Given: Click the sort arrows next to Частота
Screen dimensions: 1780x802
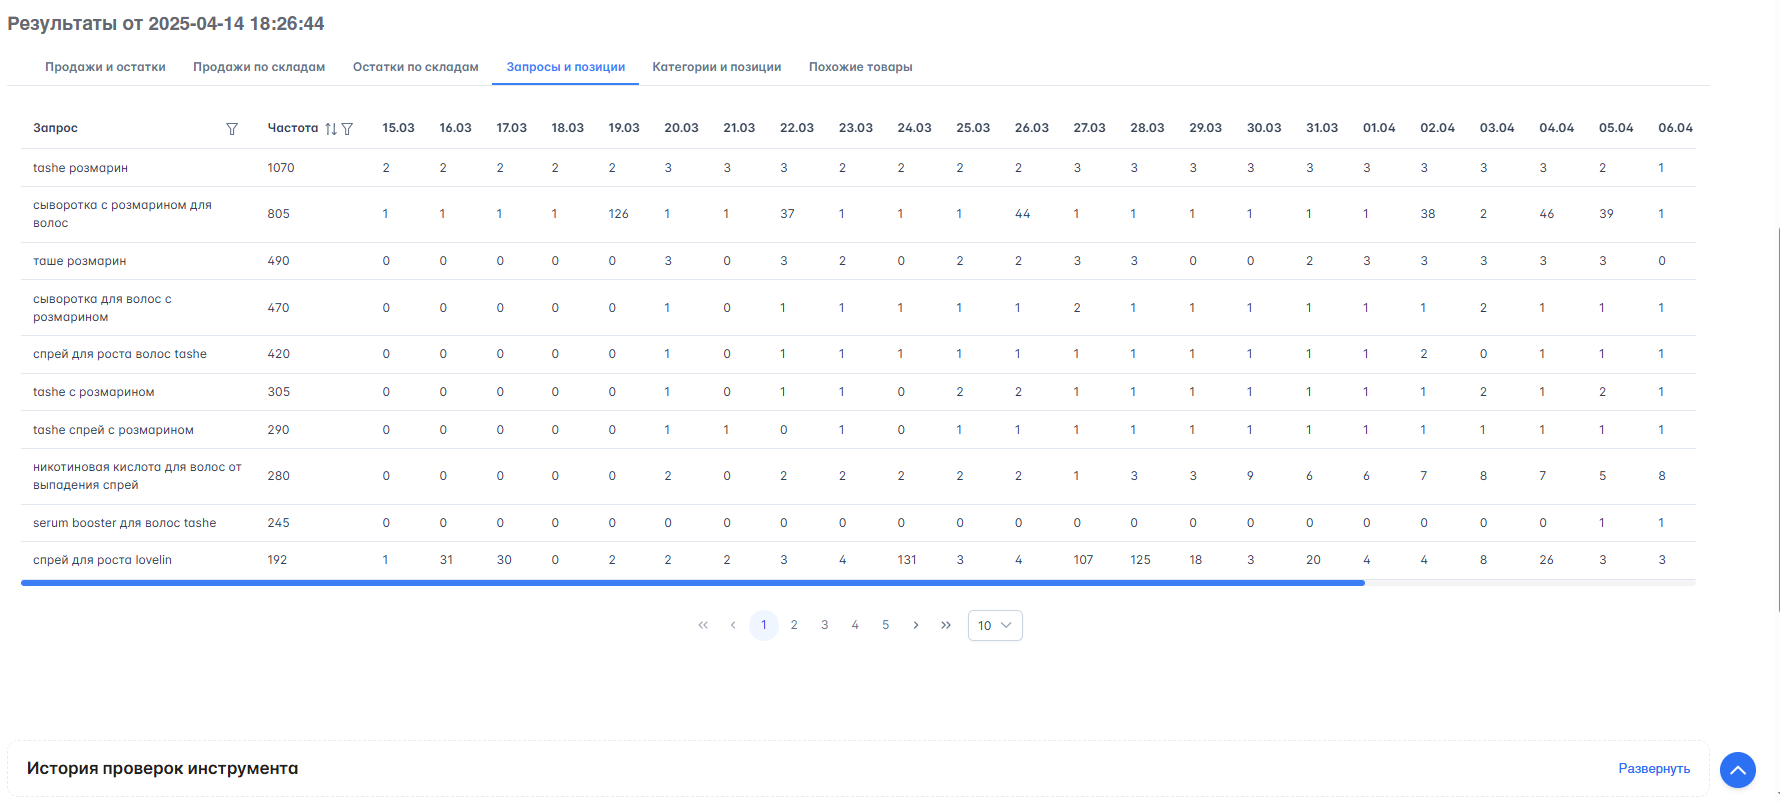Looking at the screenshot, I should click(331, 129).
